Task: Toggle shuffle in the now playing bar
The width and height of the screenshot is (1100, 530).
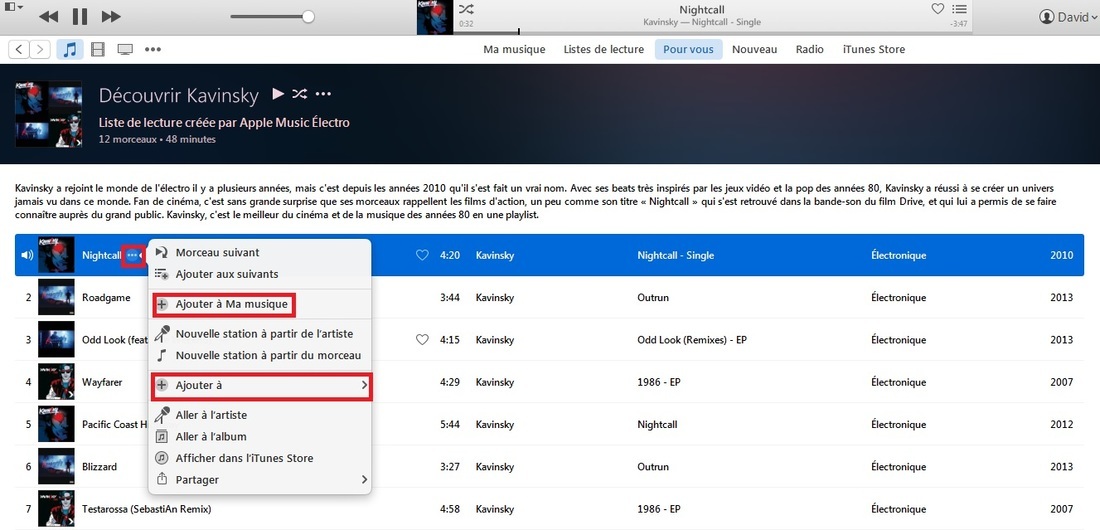Action: (x=466, y=9)
